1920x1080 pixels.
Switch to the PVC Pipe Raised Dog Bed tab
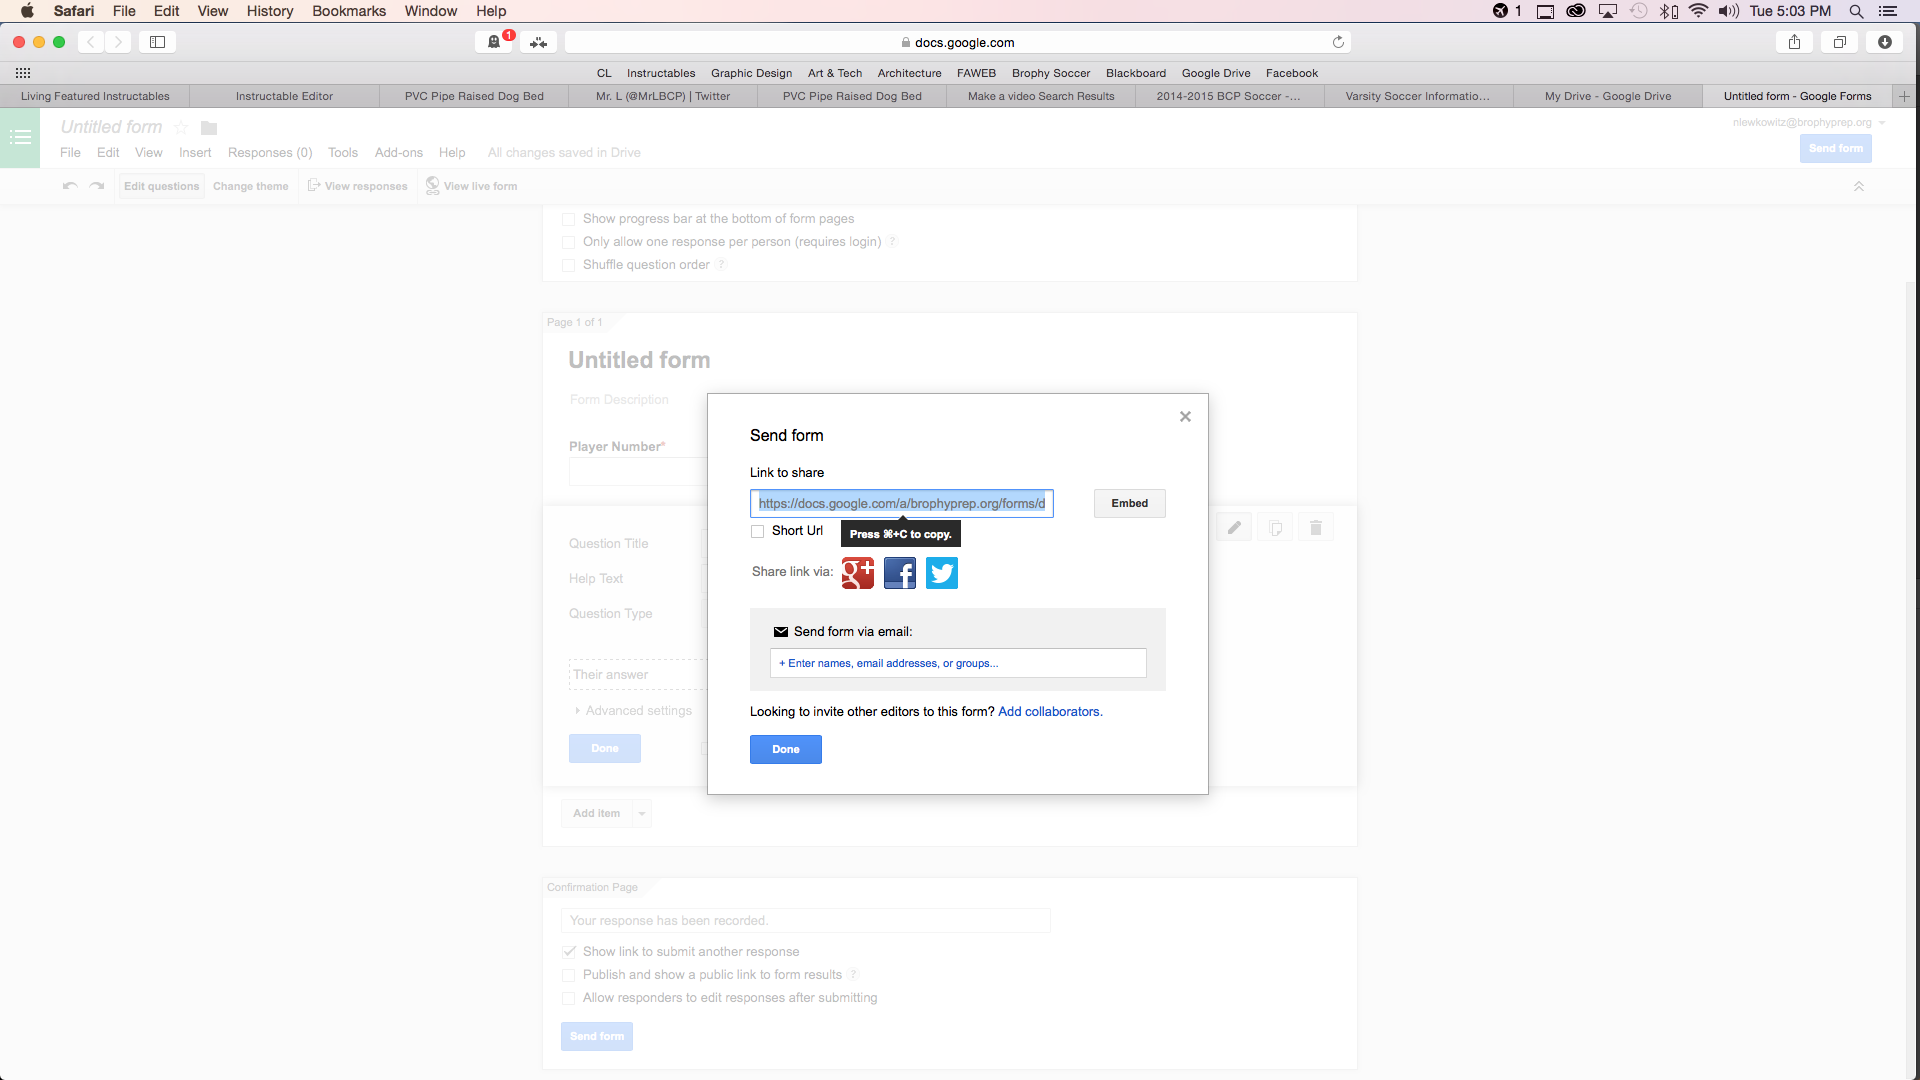[473, 96]
